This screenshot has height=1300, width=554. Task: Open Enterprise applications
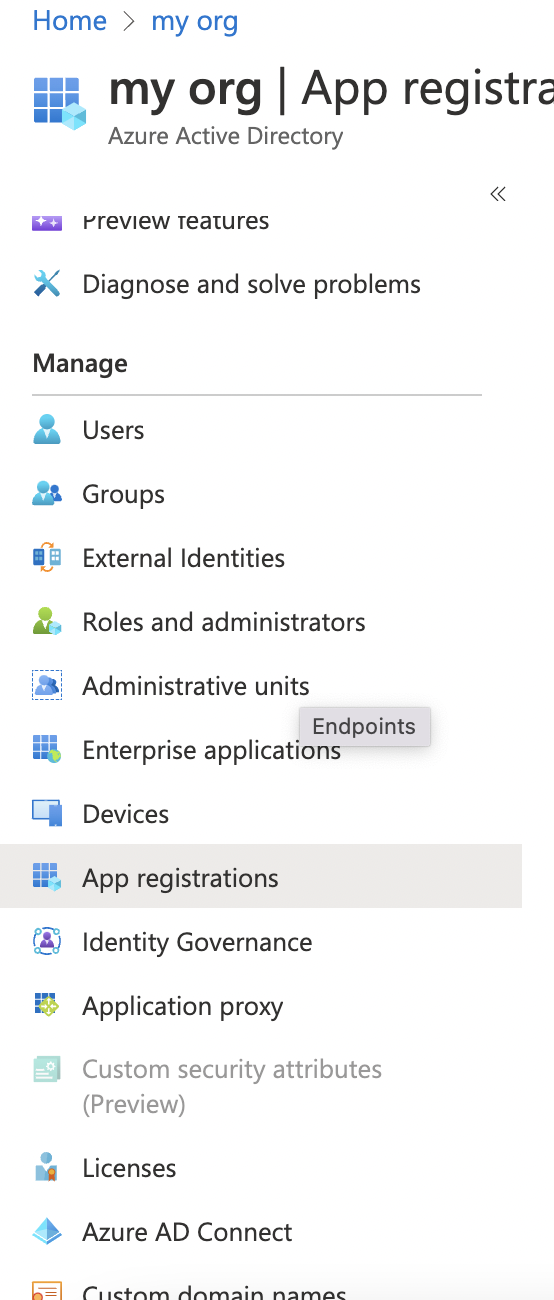[x=211, y=750]
